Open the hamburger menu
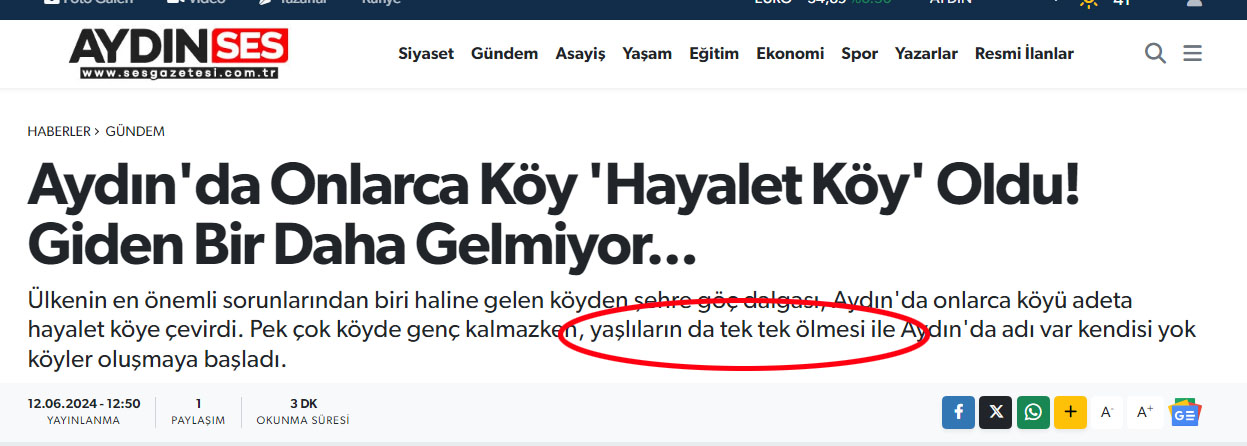The width and height of the screenshot is (1247, 446). (1192, 54)
